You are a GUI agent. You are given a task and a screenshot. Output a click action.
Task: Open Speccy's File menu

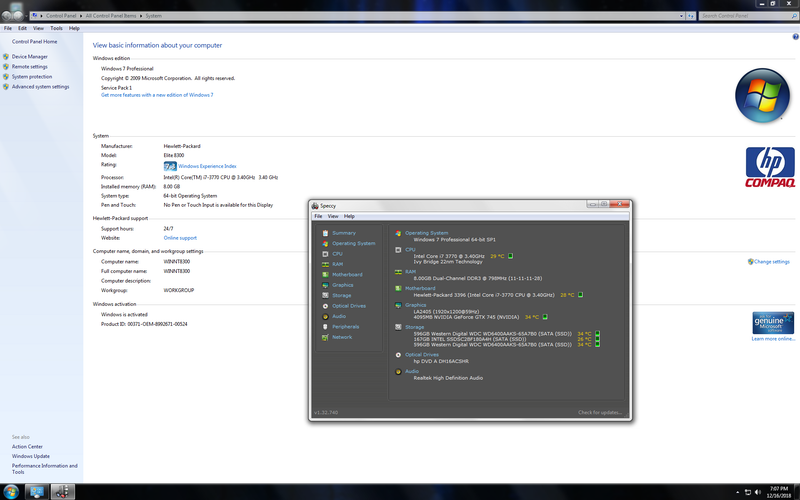tap(318, 216)
